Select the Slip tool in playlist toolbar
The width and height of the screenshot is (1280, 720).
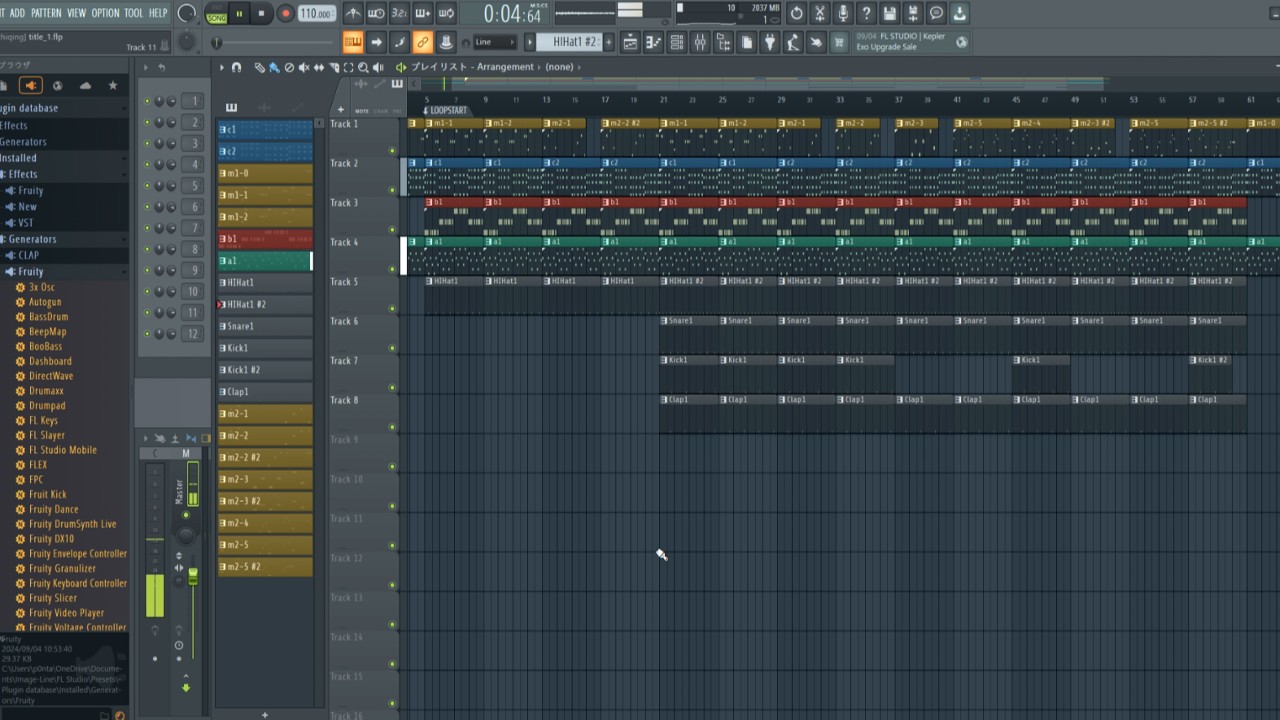point(319,67)
